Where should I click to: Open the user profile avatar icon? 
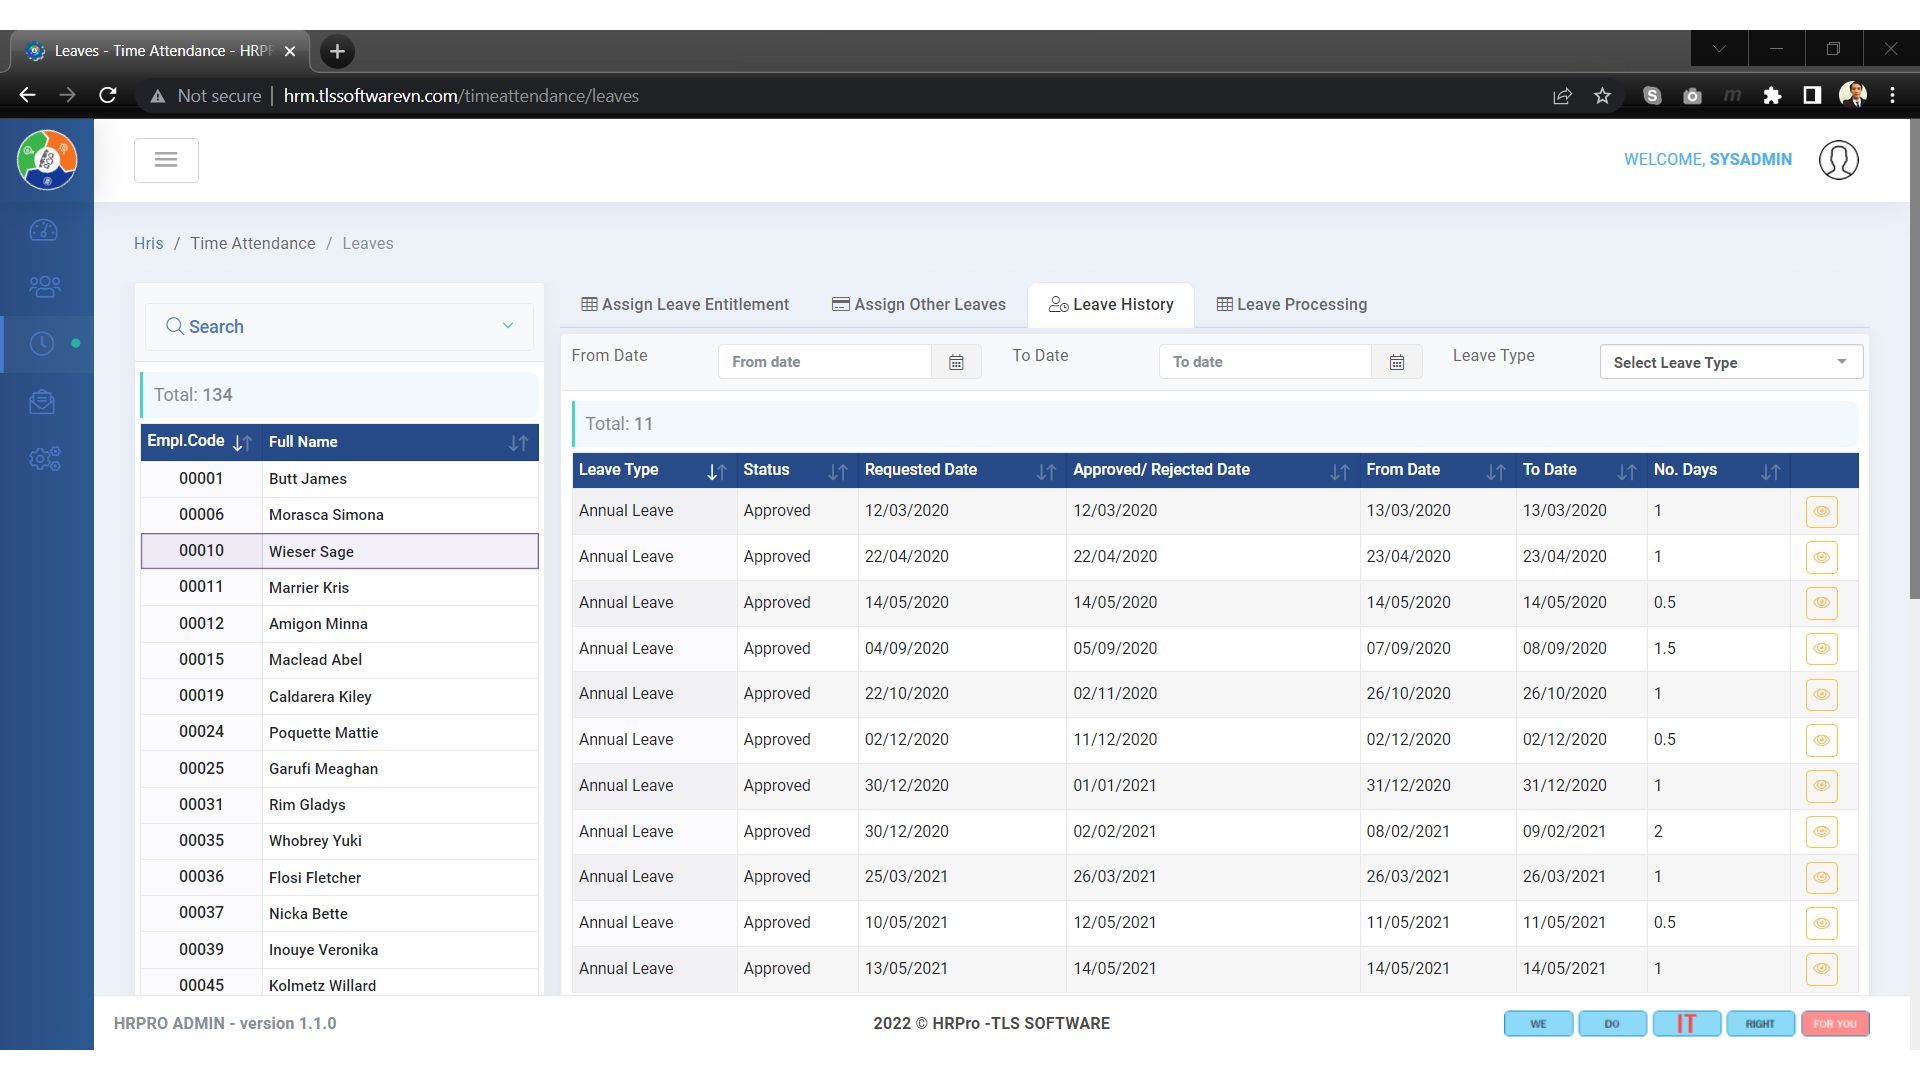[1838, 160]
